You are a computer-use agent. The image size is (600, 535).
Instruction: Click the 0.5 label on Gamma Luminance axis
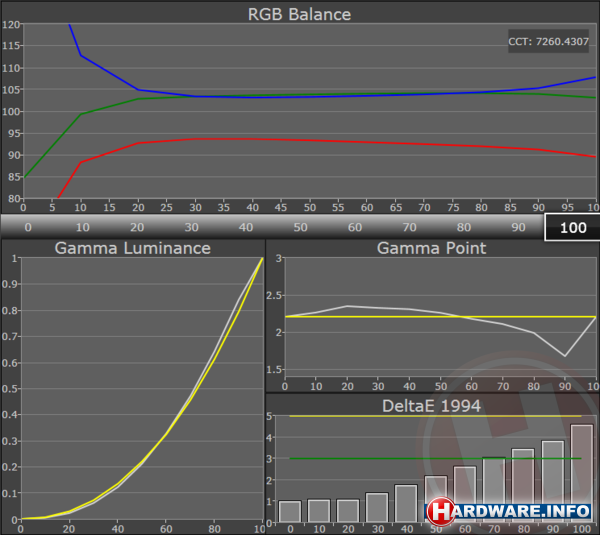click(x=10, y=389)
